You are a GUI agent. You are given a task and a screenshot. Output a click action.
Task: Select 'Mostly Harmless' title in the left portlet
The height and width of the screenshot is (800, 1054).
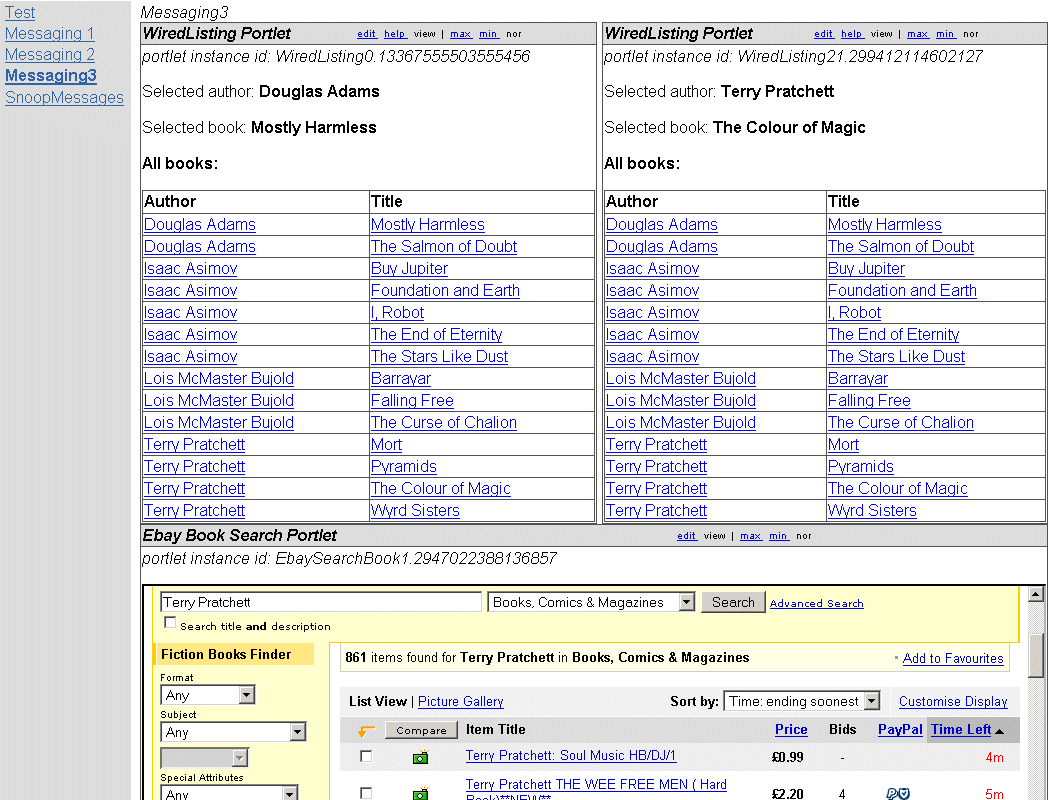click(428, 225)
